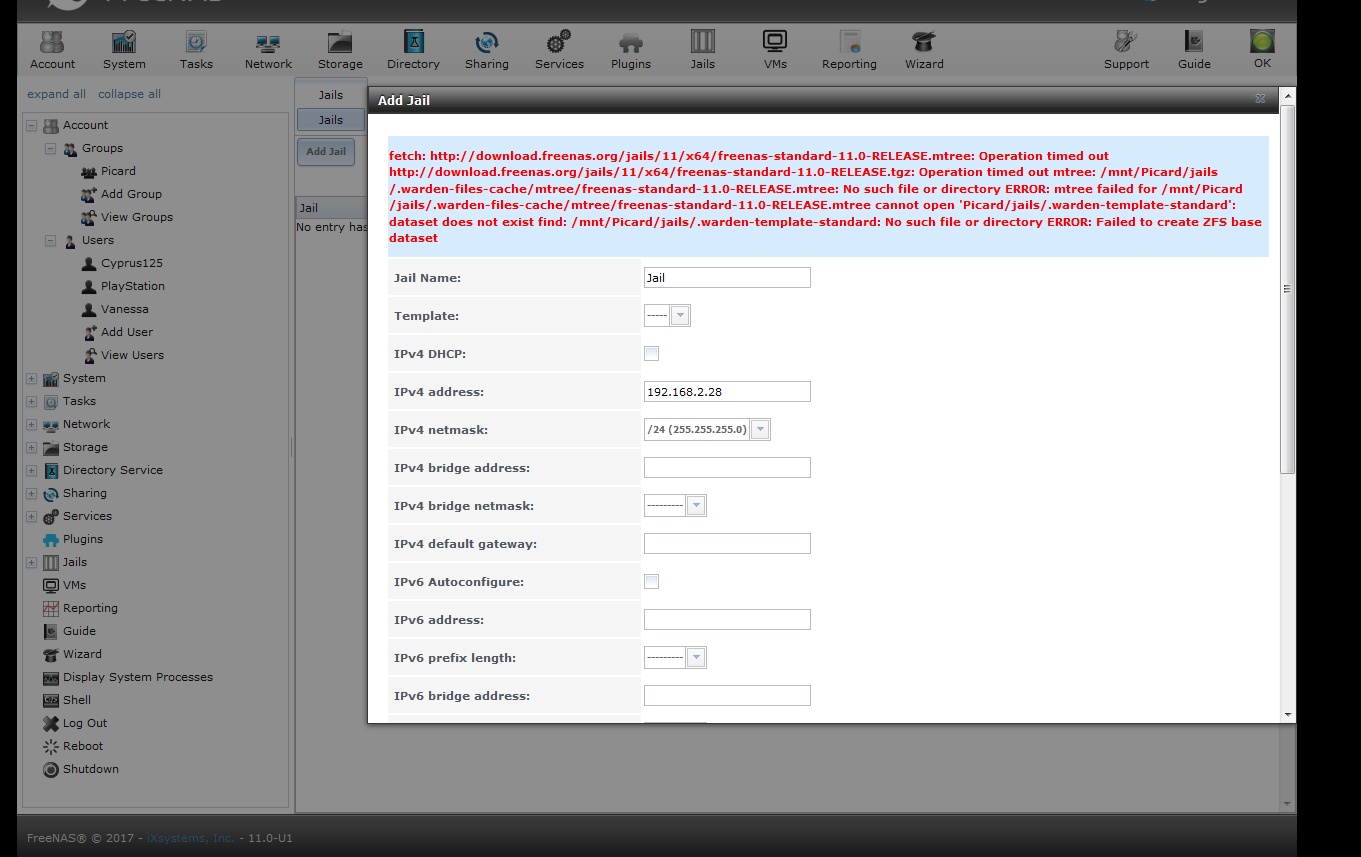Image resolution: width=1361 pixels, height=857 pixels.
Task: Collapse the Groups tree node
Action: click(50, 149)
